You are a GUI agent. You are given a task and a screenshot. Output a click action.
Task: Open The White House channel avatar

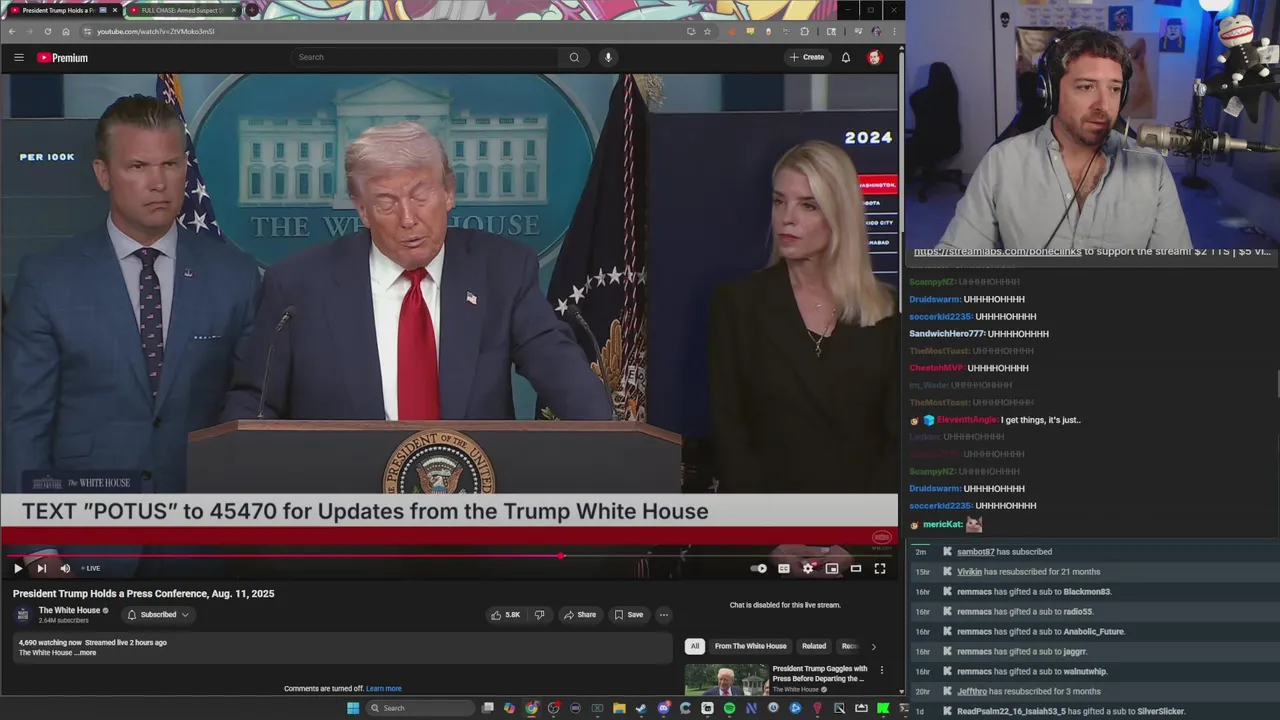[x=23, y=614]
